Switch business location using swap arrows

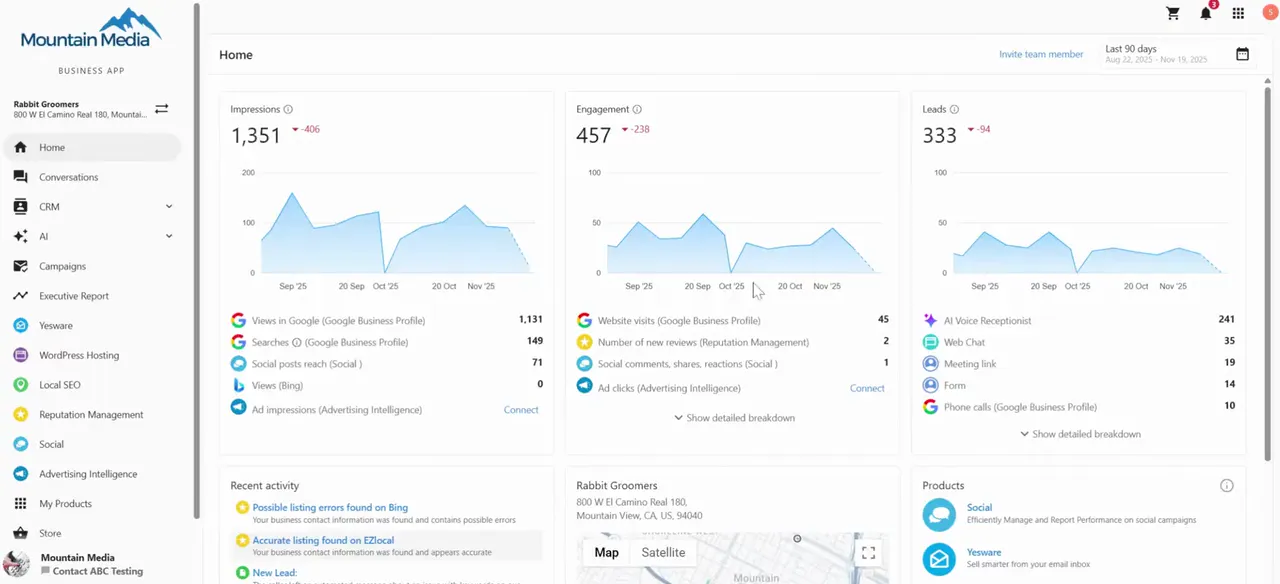161,109
